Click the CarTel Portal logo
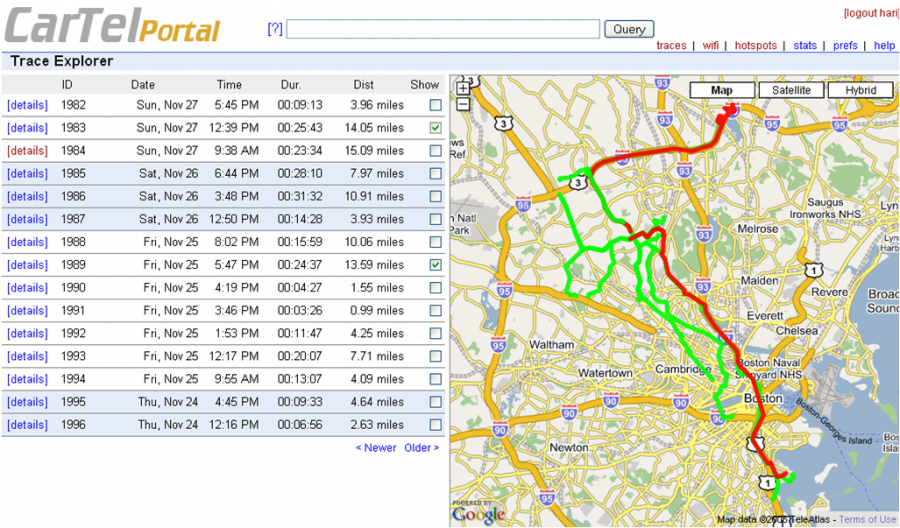The width and height of the screenshot is (900, 528). (x=112, y=26)
